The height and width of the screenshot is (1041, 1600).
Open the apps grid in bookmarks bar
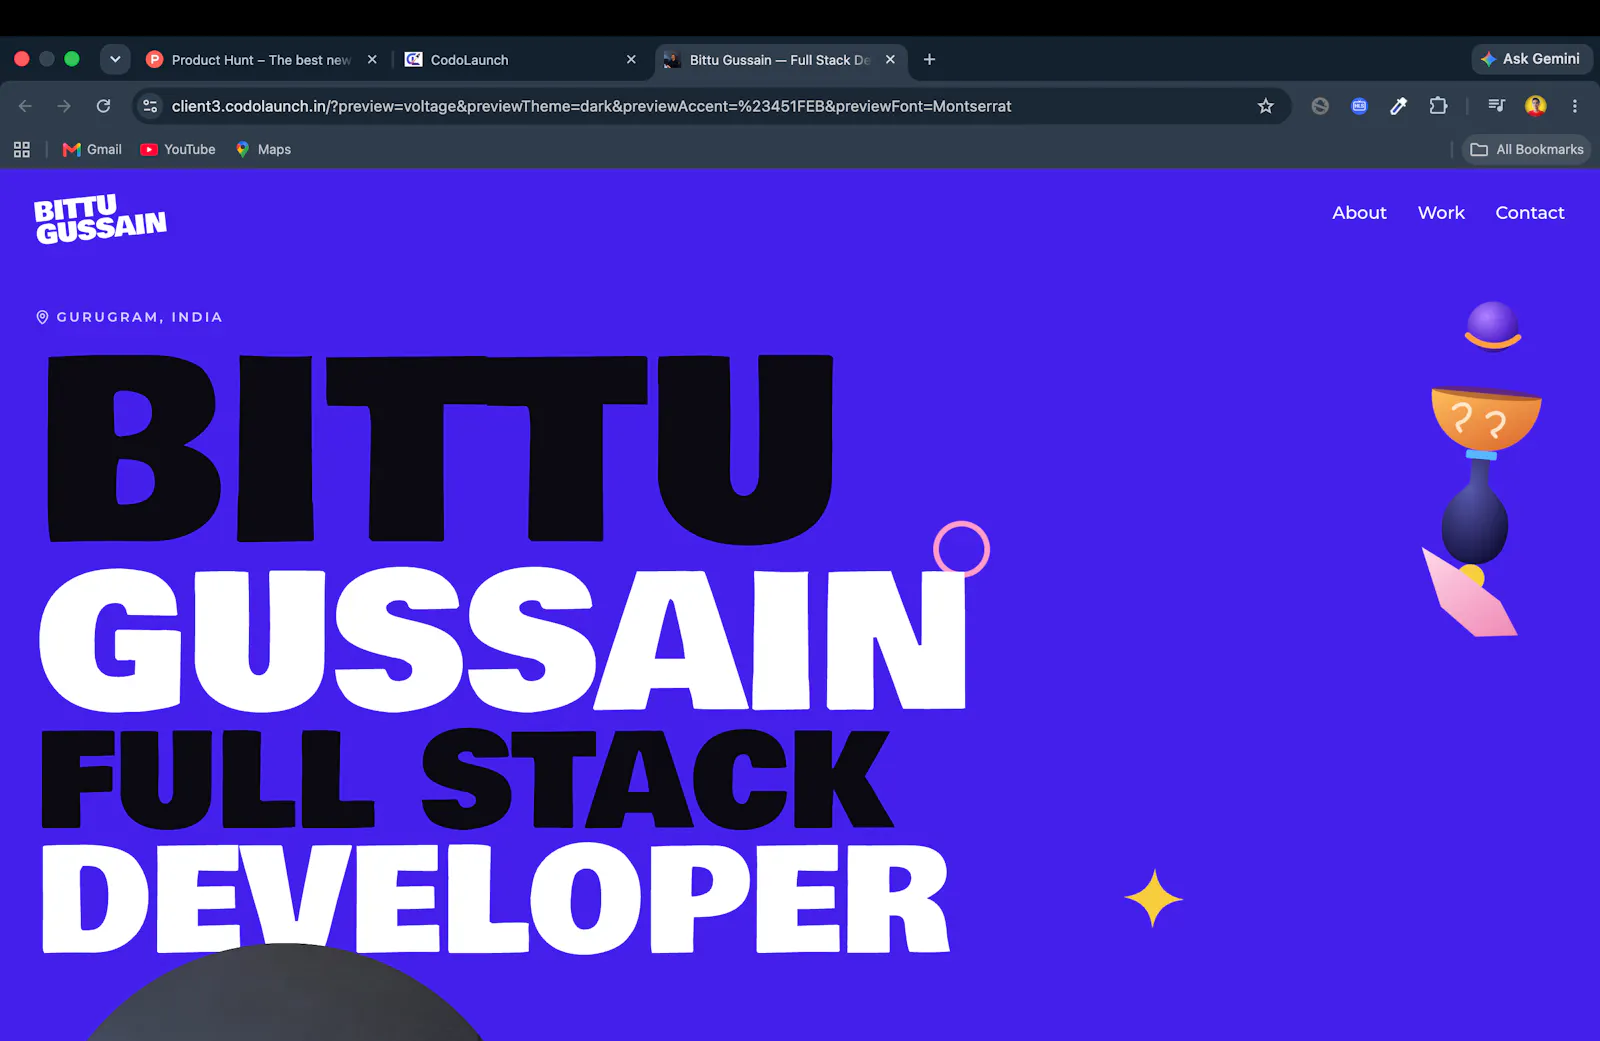coord(22,149)
